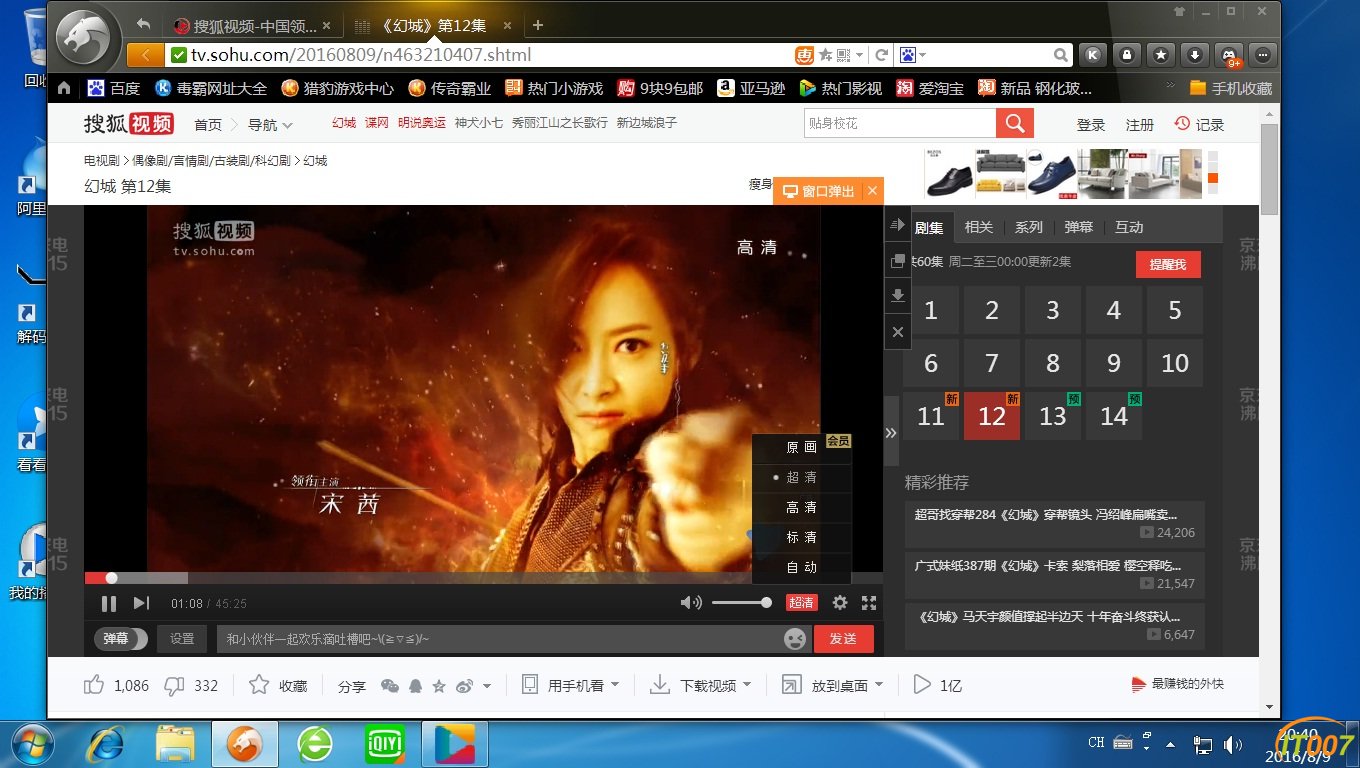Click the thumbs down dislike icon

pyautogui.click(x=174, y=685)
